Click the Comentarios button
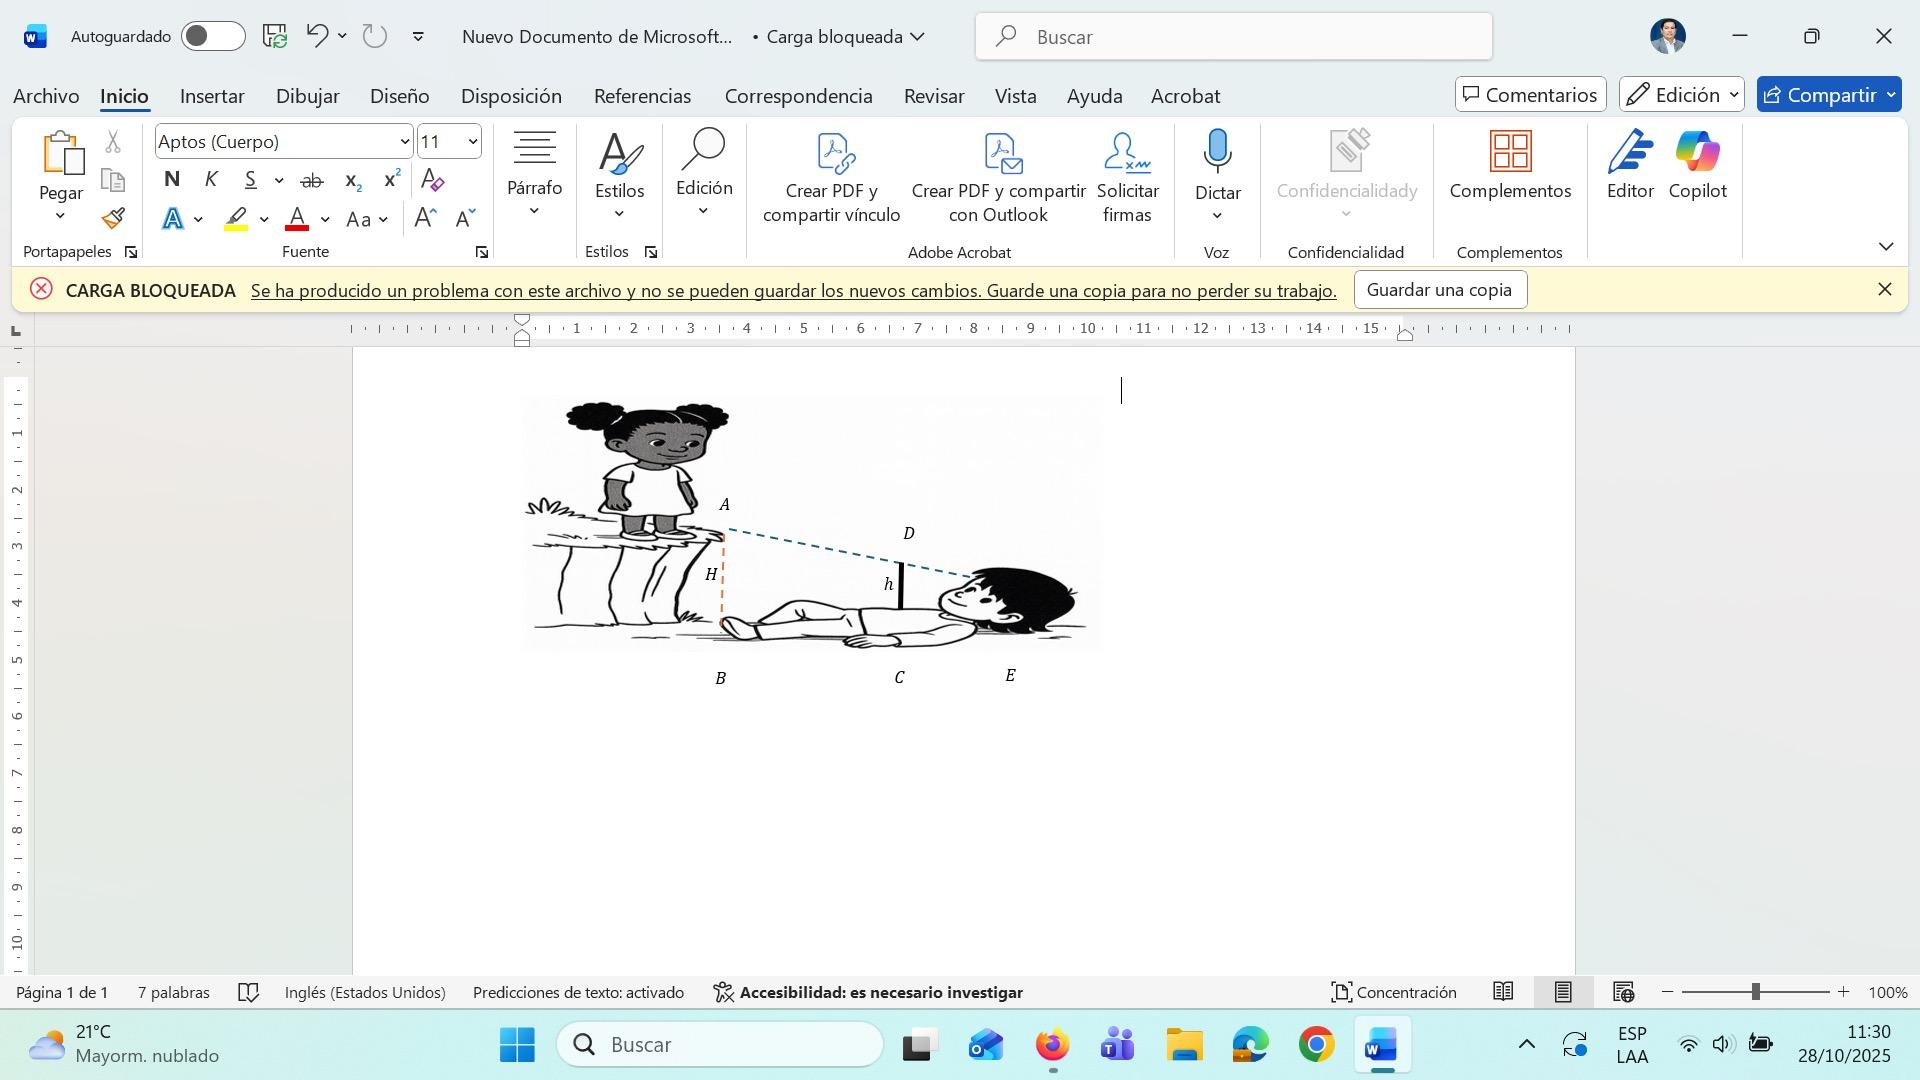Image resolution: width=1920 pixels, height=1080 pixels. (1530, 95)
